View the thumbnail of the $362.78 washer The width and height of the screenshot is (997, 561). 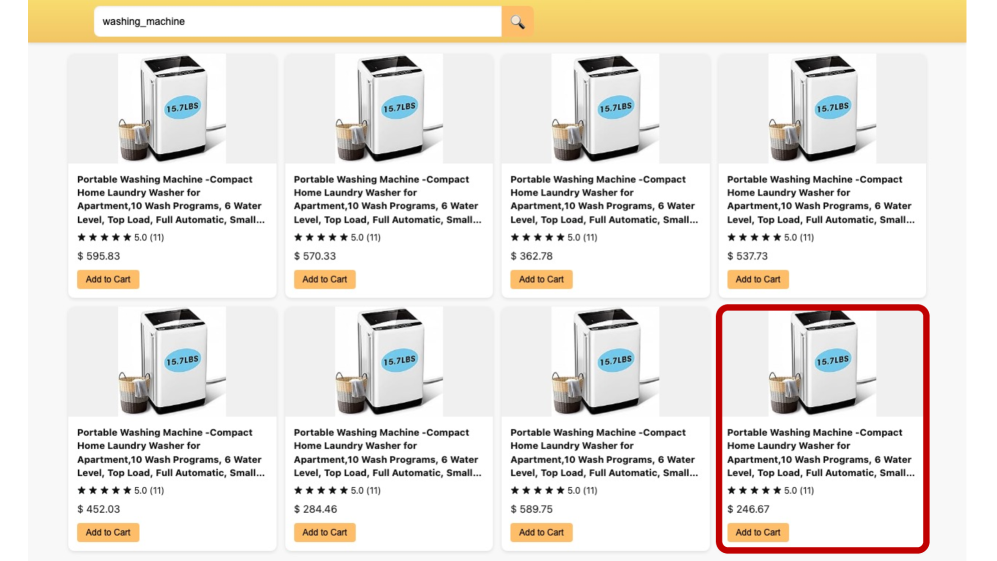605,108
